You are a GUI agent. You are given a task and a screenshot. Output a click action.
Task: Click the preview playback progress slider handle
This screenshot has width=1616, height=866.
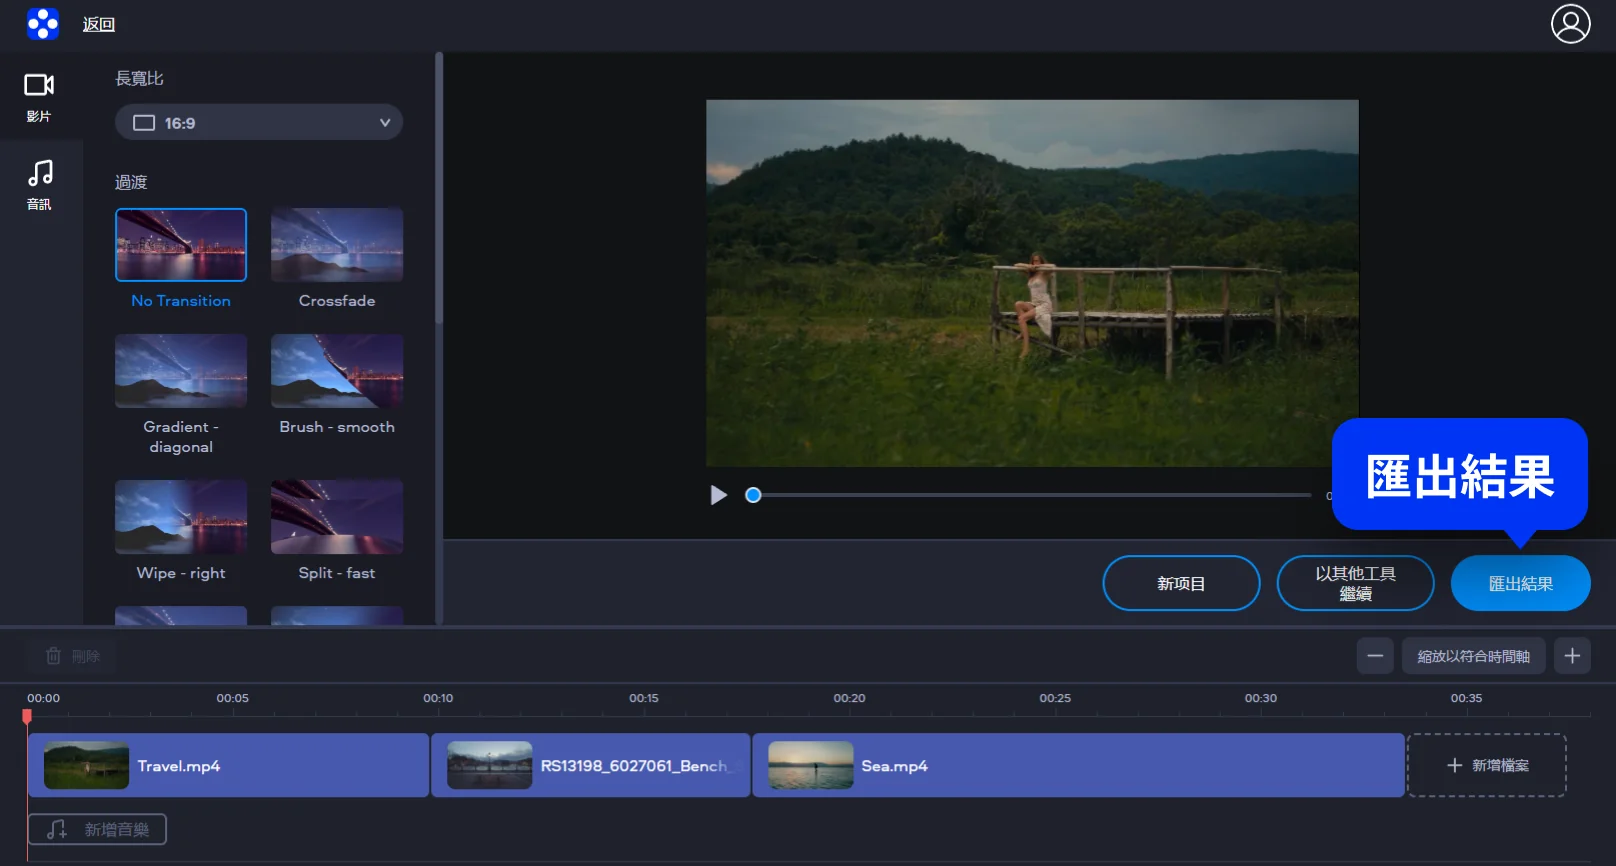click(x=754, y=495)
